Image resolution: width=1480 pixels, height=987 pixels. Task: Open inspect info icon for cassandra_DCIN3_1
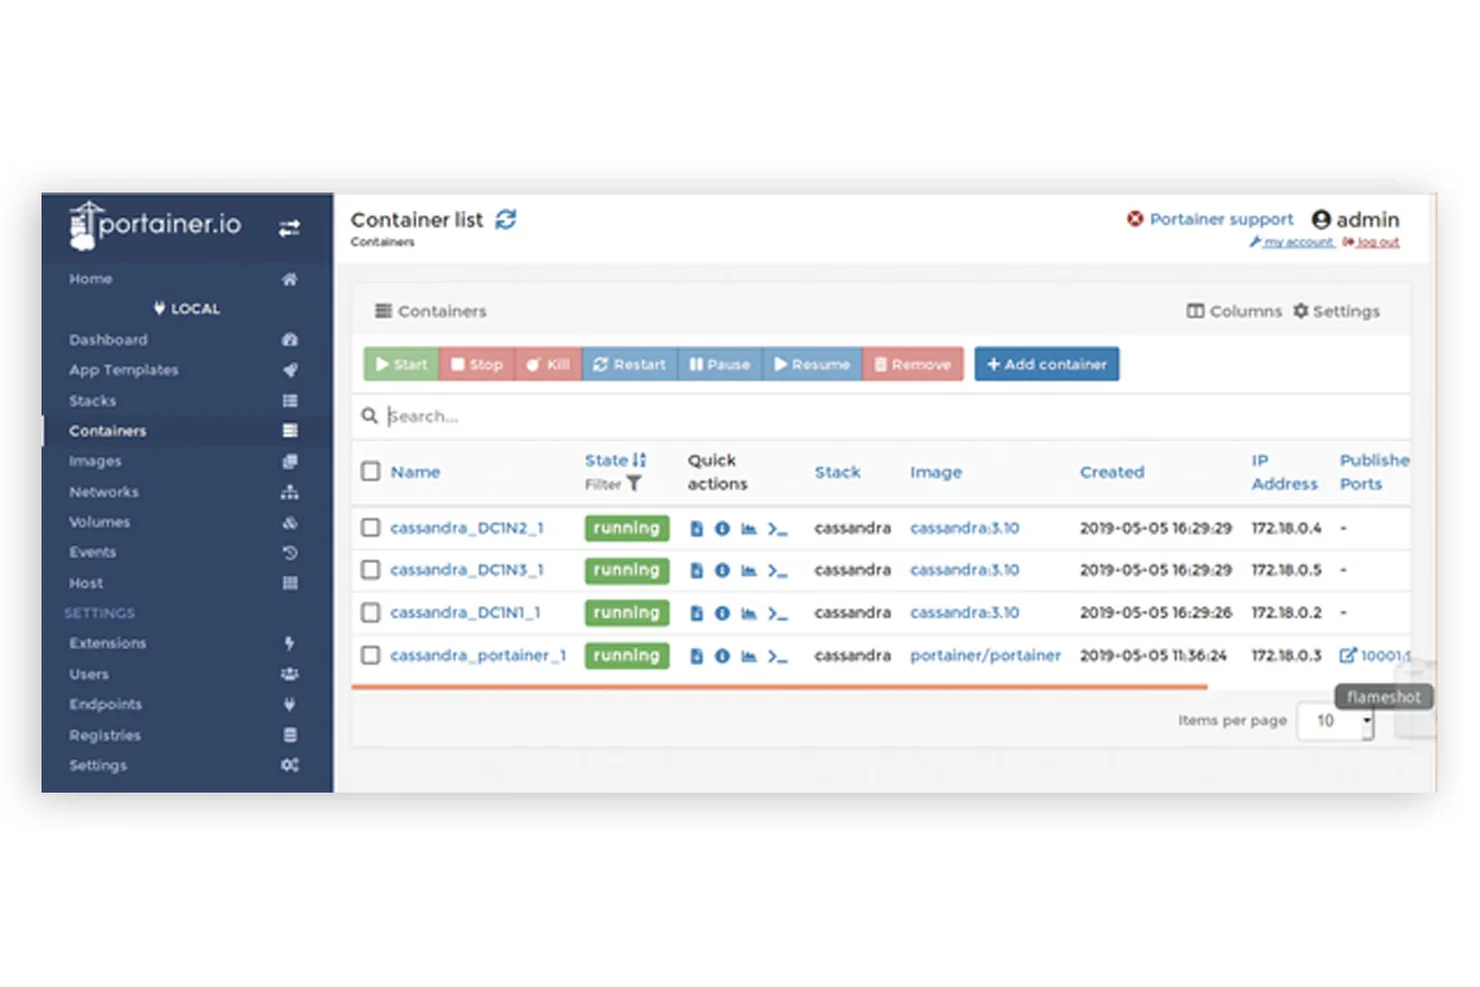(722, 570)
